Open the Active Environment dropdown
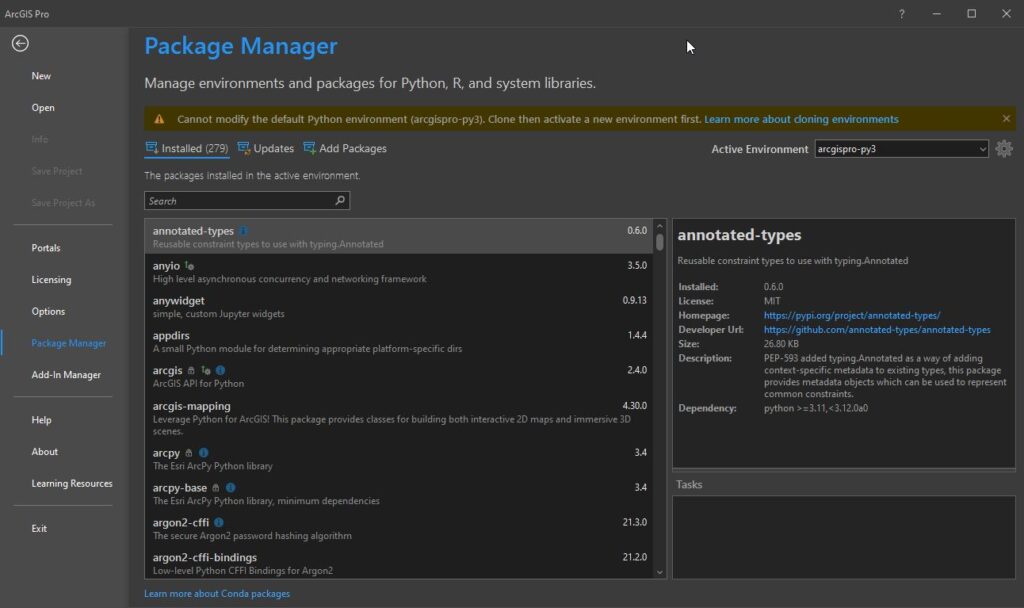This screenshot has height=608, width=1024. pyautogui.click(x=901, y=149)
